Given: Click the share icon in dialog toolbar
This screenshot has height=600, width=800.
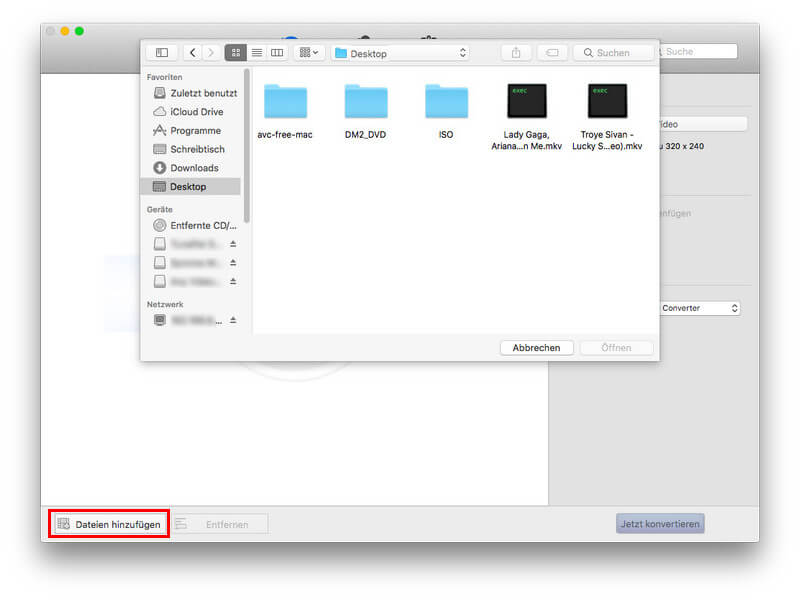Looking at the screenshot, I should click(516, 53).
